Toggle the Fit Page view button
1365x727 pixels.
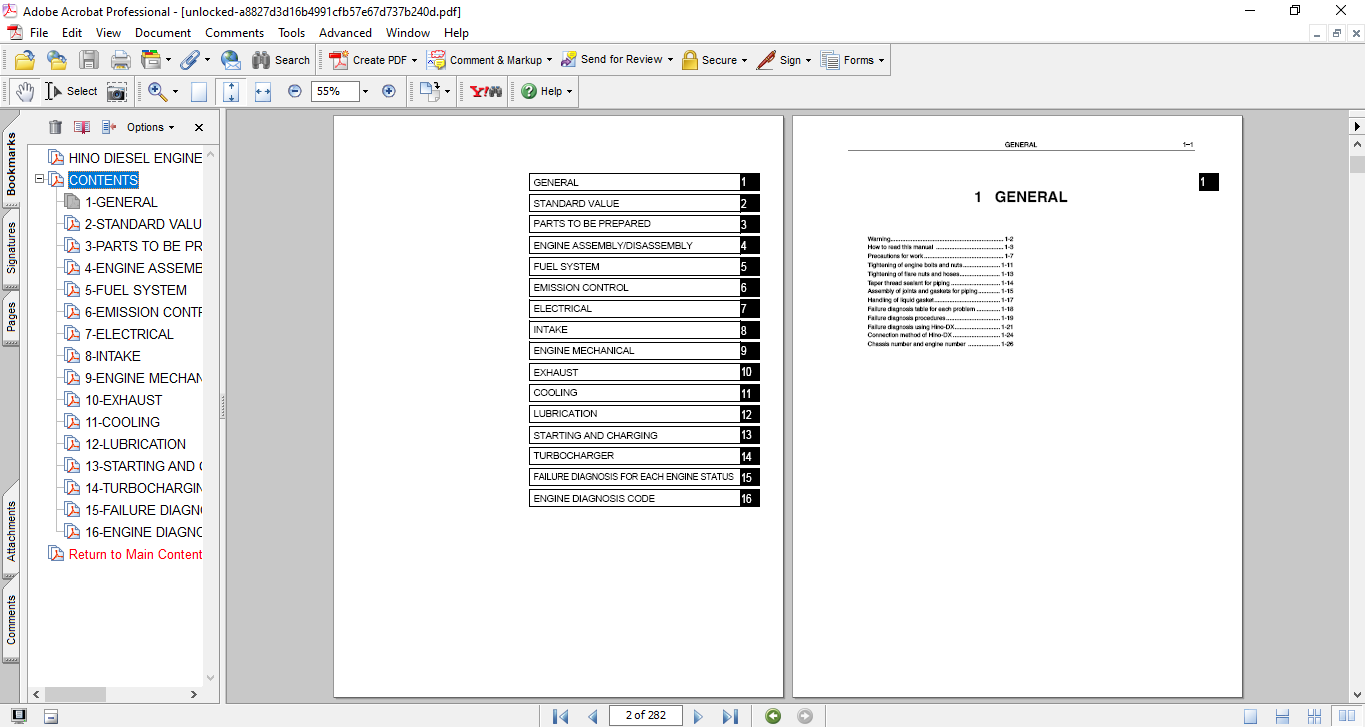231,91
